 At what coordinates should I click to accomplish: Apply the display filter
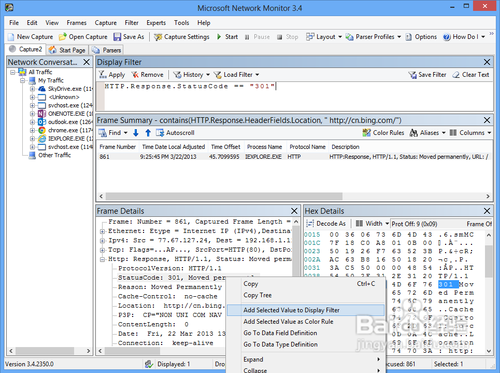pyautogui.click(x=112, y=75)
